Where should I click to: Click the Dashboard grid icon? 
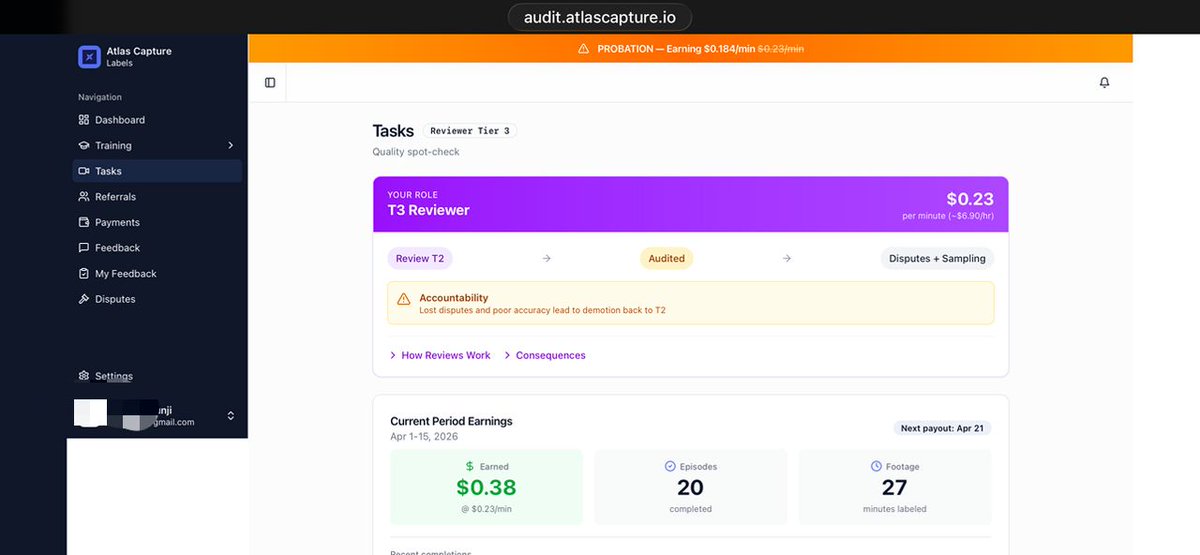(84, 120)
